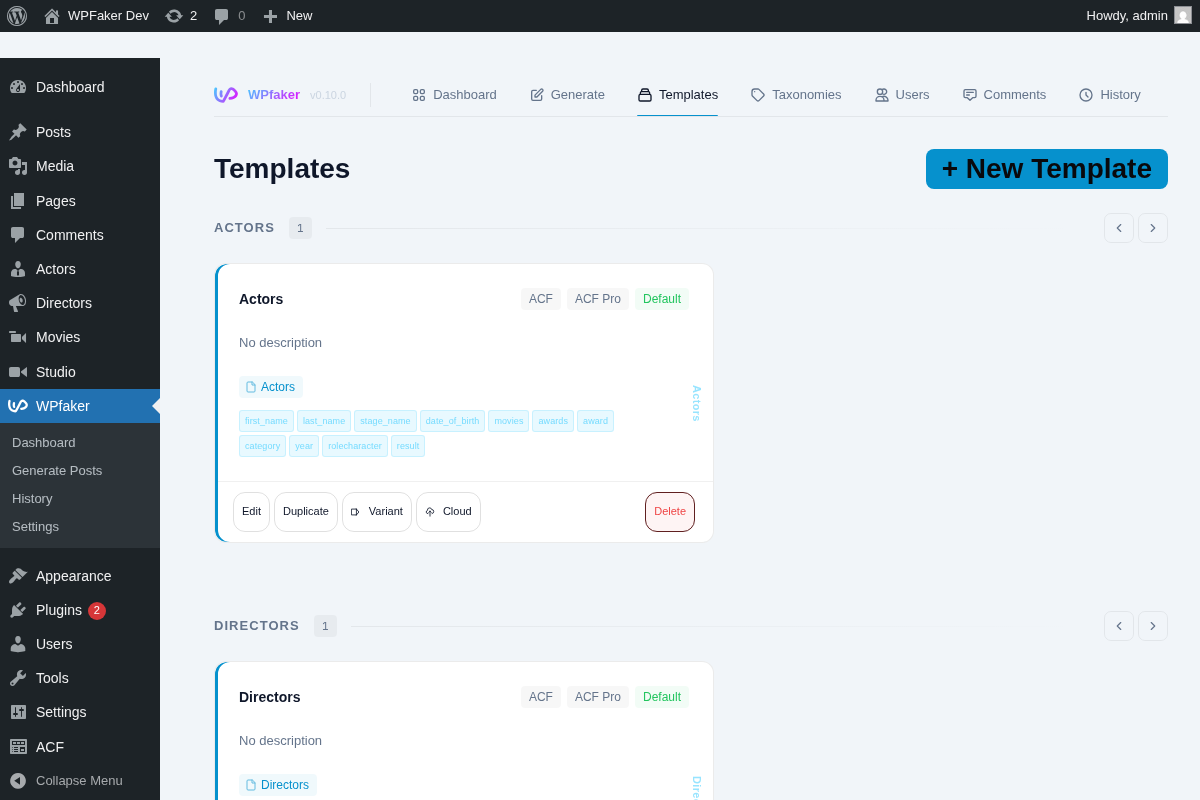Open WPfaker Dashboard via the grid icon
The image size is (1200, 800).
click(419, 94)
